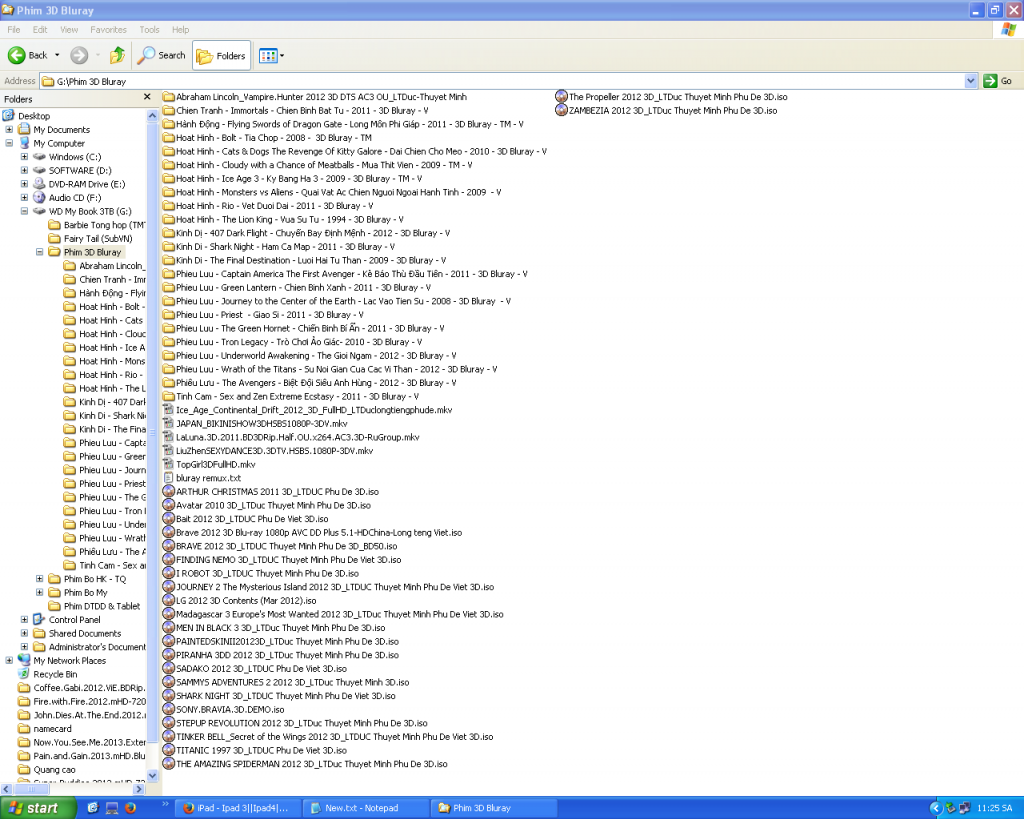Select Hoat Hinh - Bolt folder icon
Viewport: 1024px width, 819px height.
[168, 138]
